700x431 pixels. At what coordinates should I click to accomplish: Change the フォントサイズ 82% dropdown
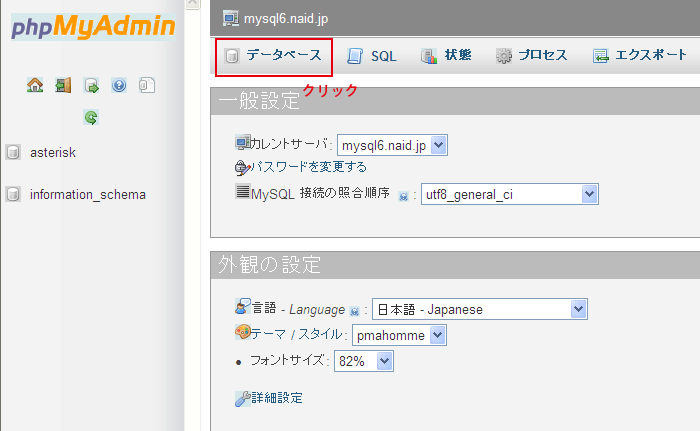363,361
